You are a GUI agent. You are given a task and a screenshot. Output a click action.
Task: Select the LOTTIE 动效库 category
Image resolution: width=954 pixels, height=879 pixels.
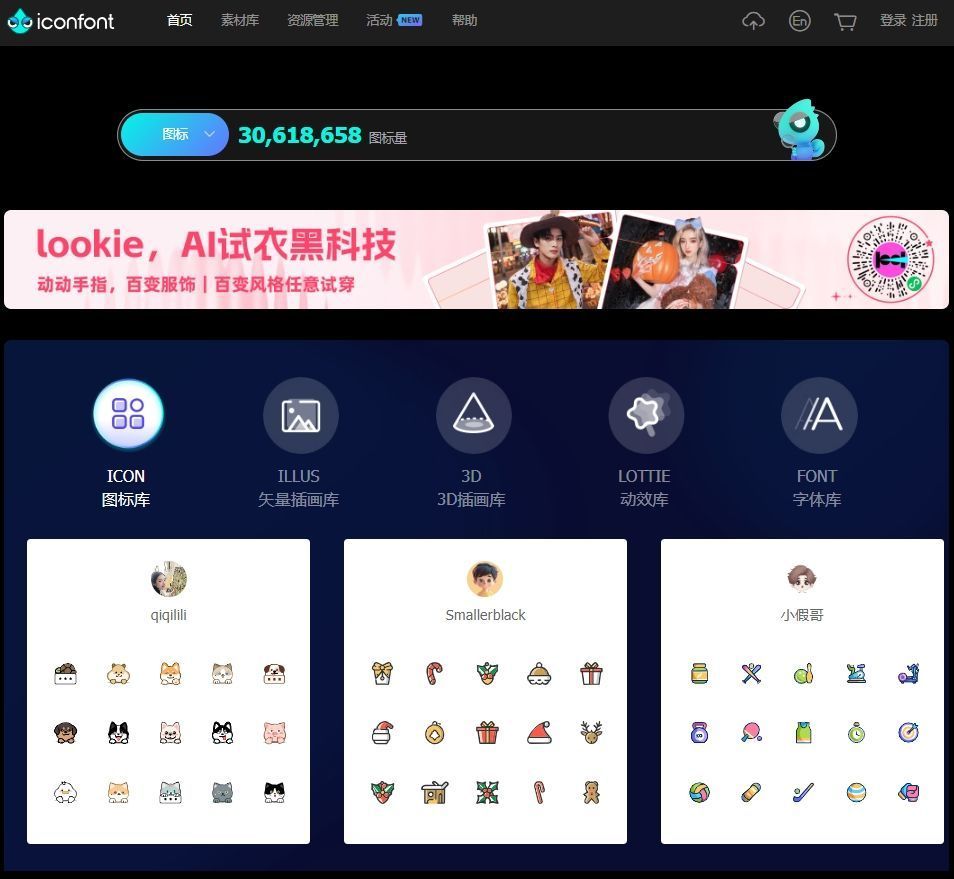click(645, 443)
